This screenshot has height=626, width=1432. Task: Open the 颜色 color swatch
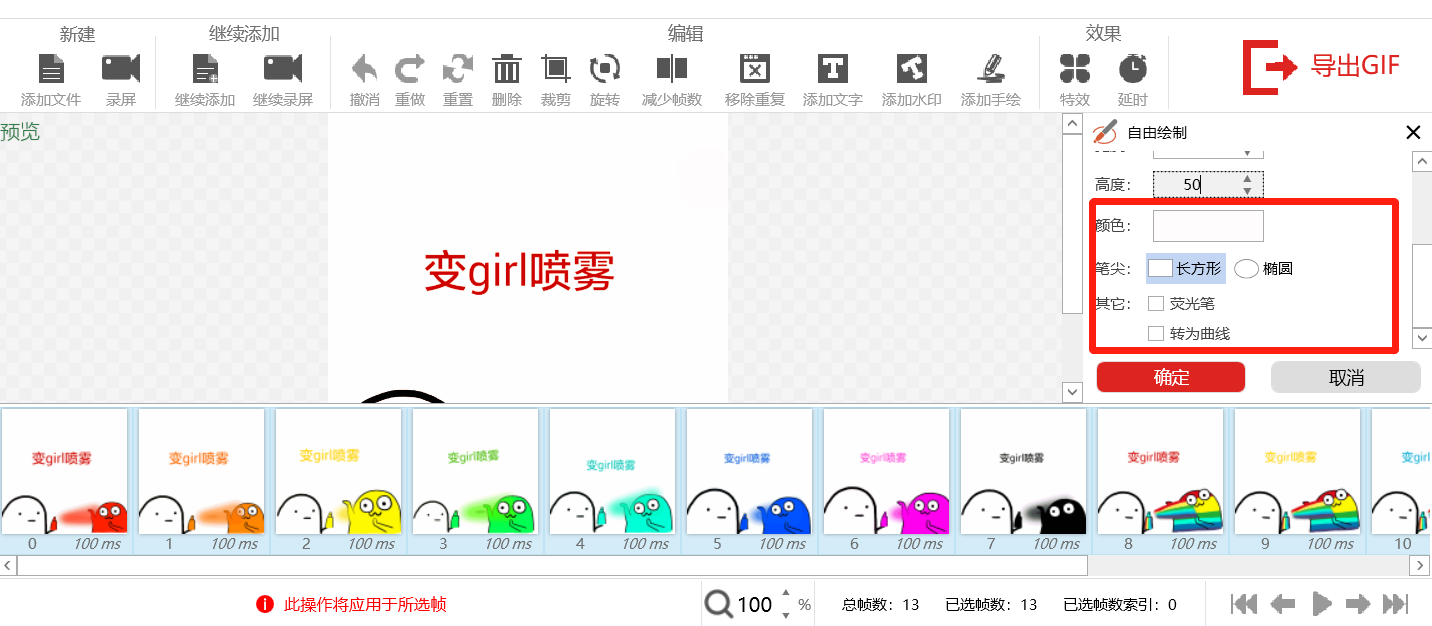click(1208, 226)
